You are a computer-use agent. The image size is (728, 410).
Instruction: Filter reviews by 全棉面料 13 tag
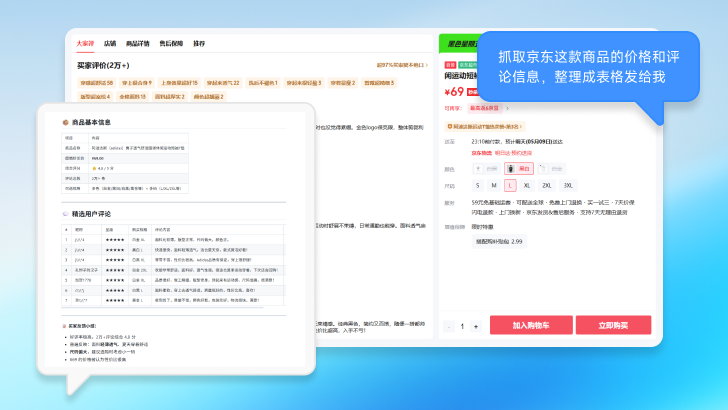[x=133, y=97]
